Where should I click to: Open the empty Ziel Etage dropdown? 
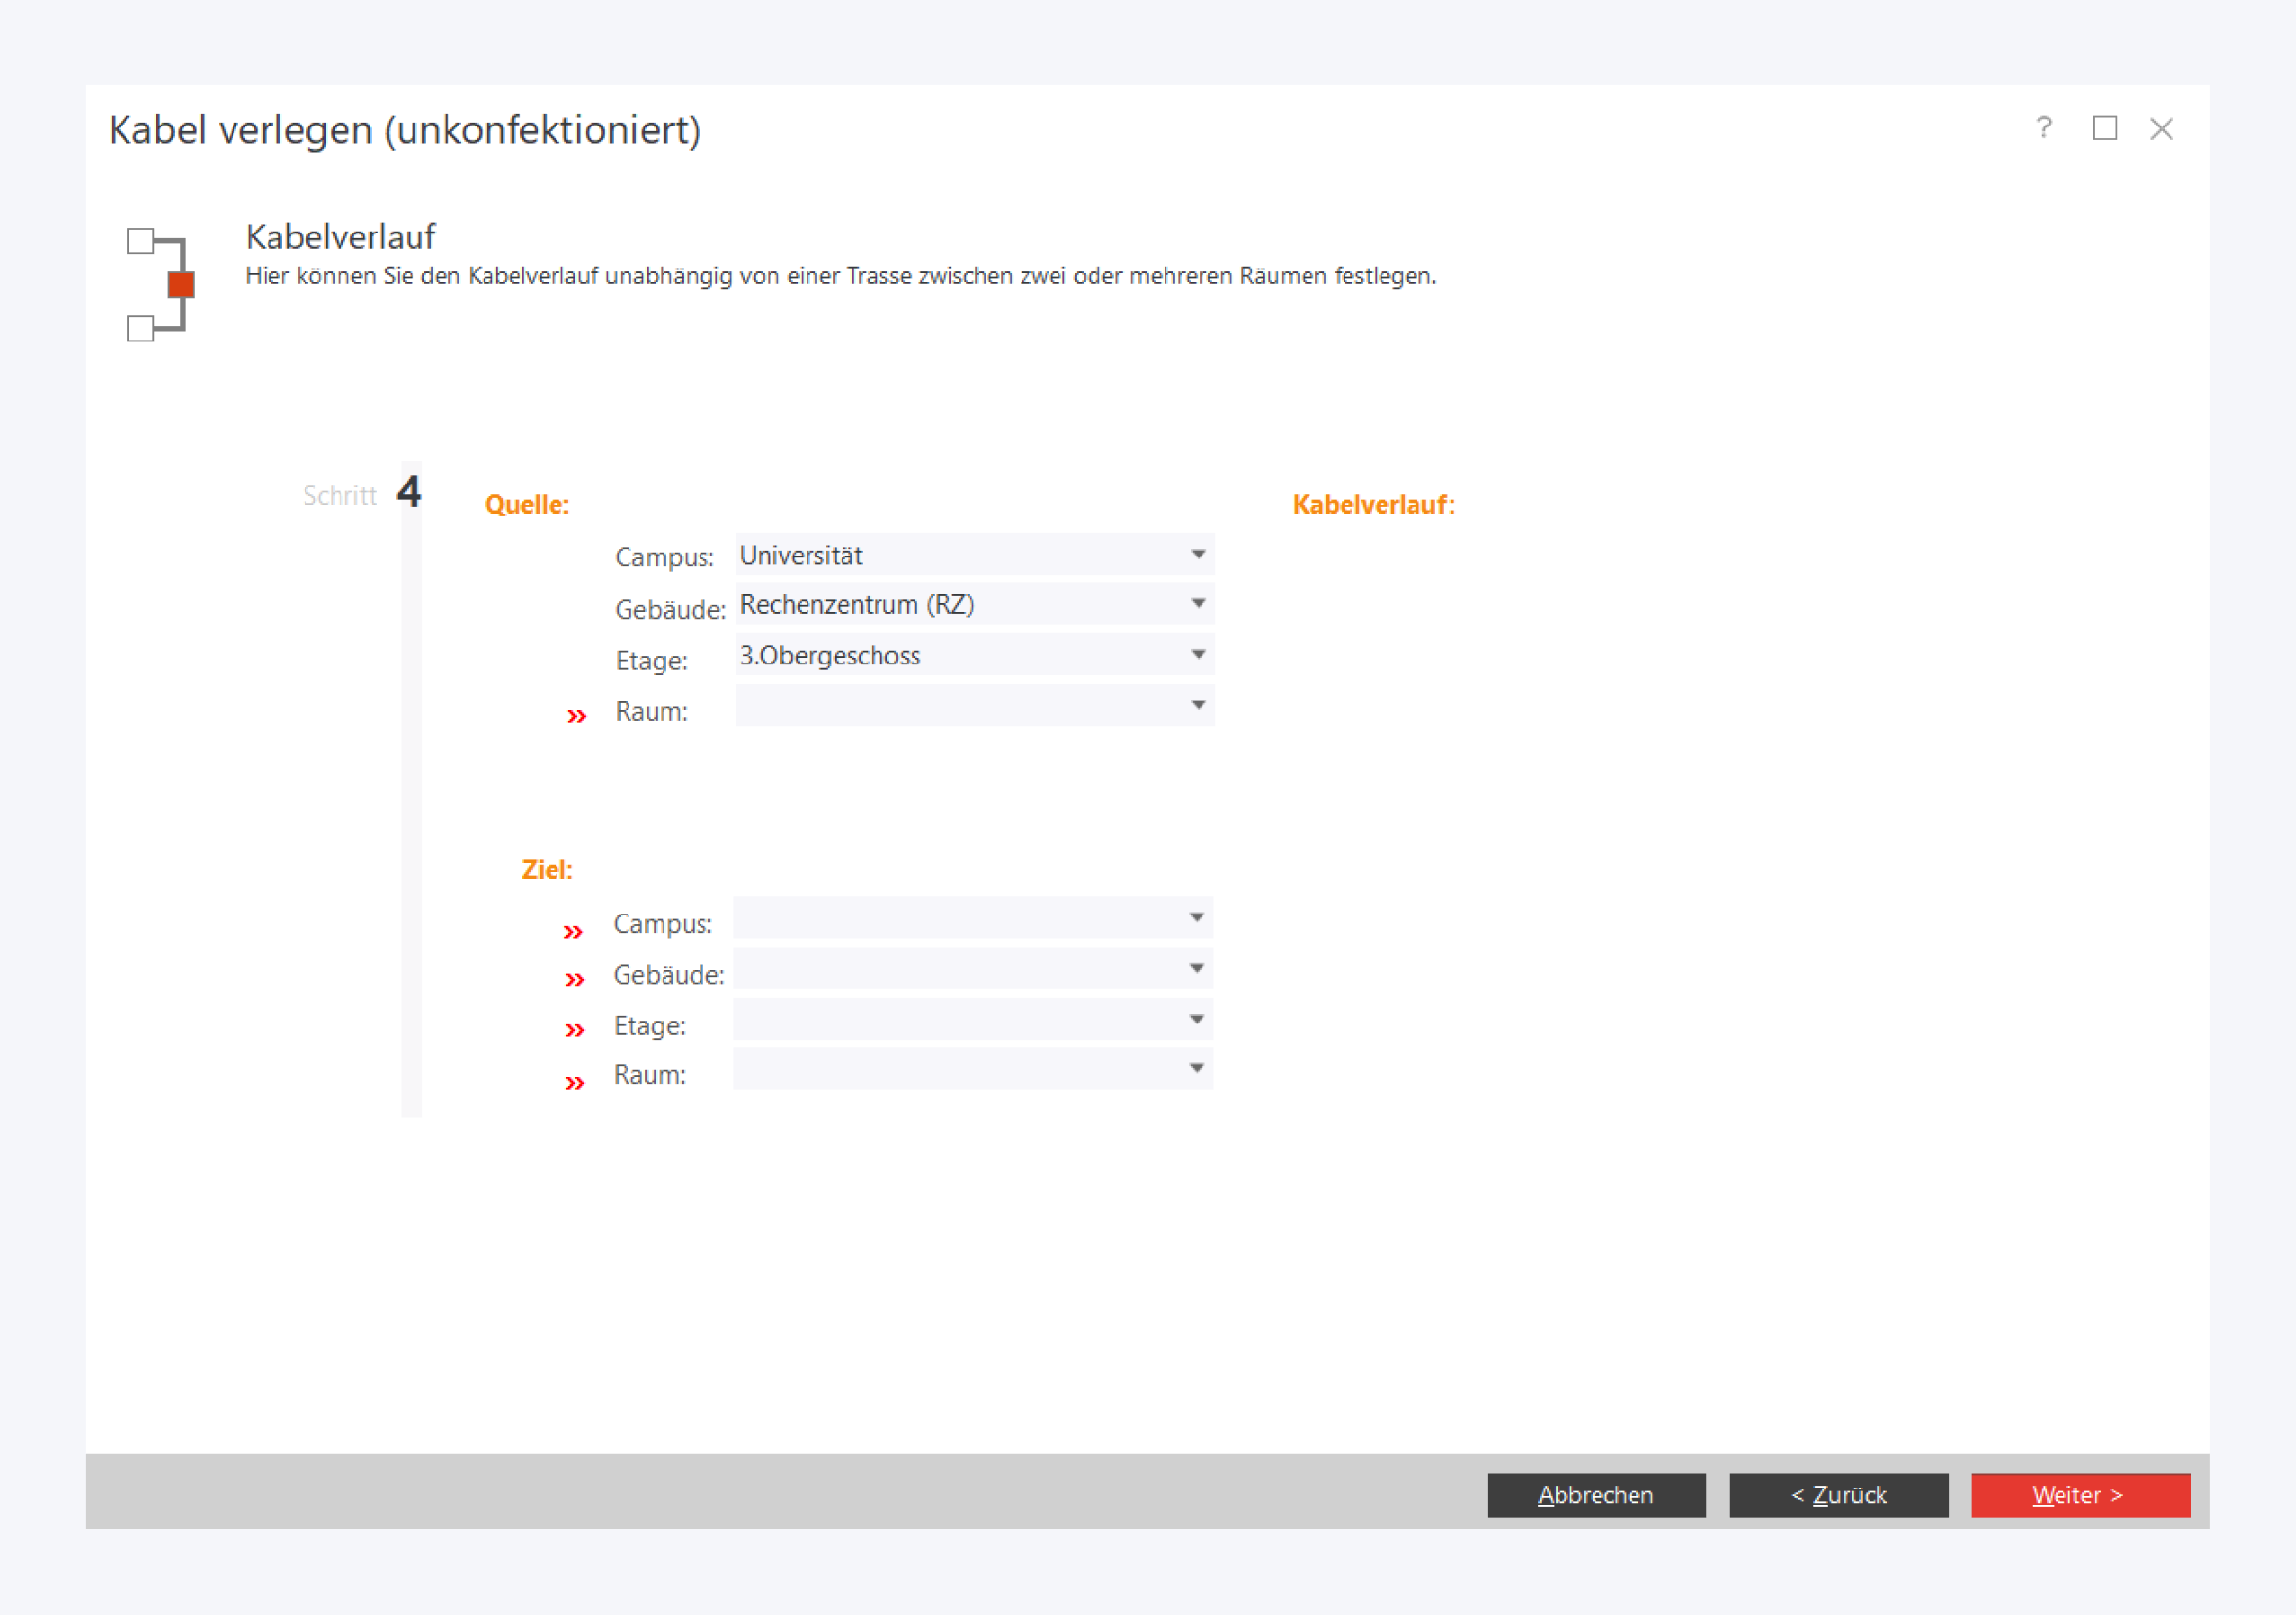tap(973, 1020)
